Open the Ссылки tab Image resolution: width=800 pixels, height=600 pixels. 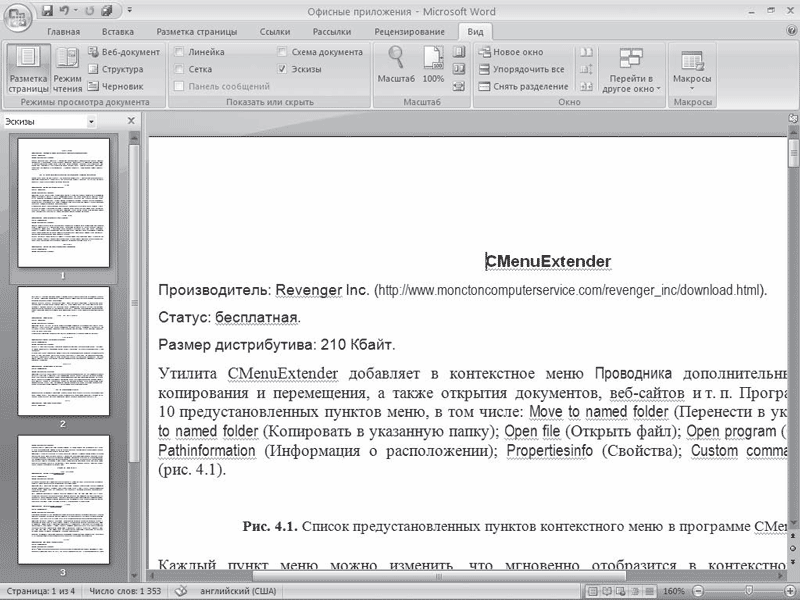275,32
